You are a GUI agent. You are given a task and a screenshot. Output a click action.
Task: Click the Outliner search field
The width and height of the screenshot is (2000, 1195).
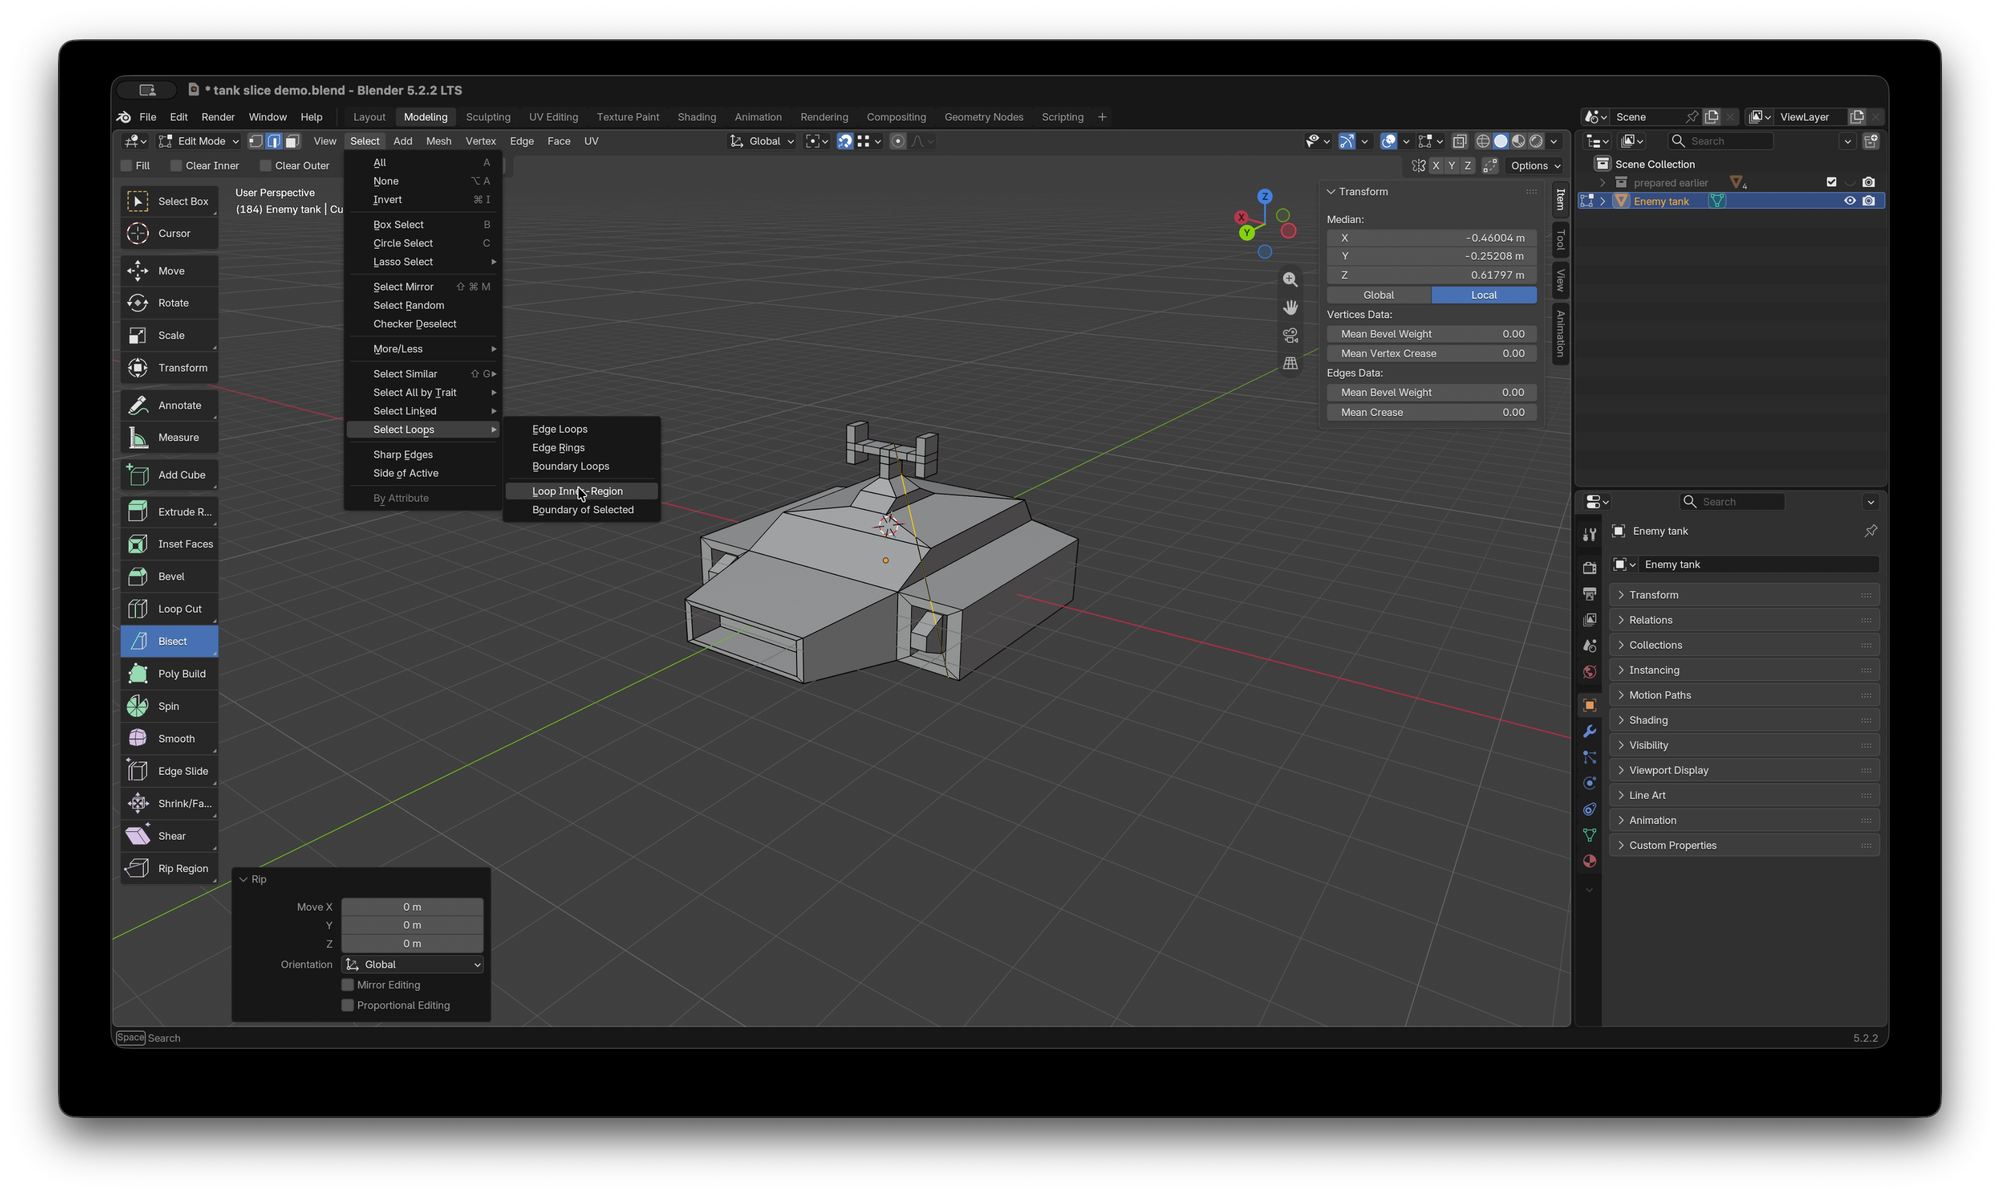pyautogui.click(x=1719, y=141)
